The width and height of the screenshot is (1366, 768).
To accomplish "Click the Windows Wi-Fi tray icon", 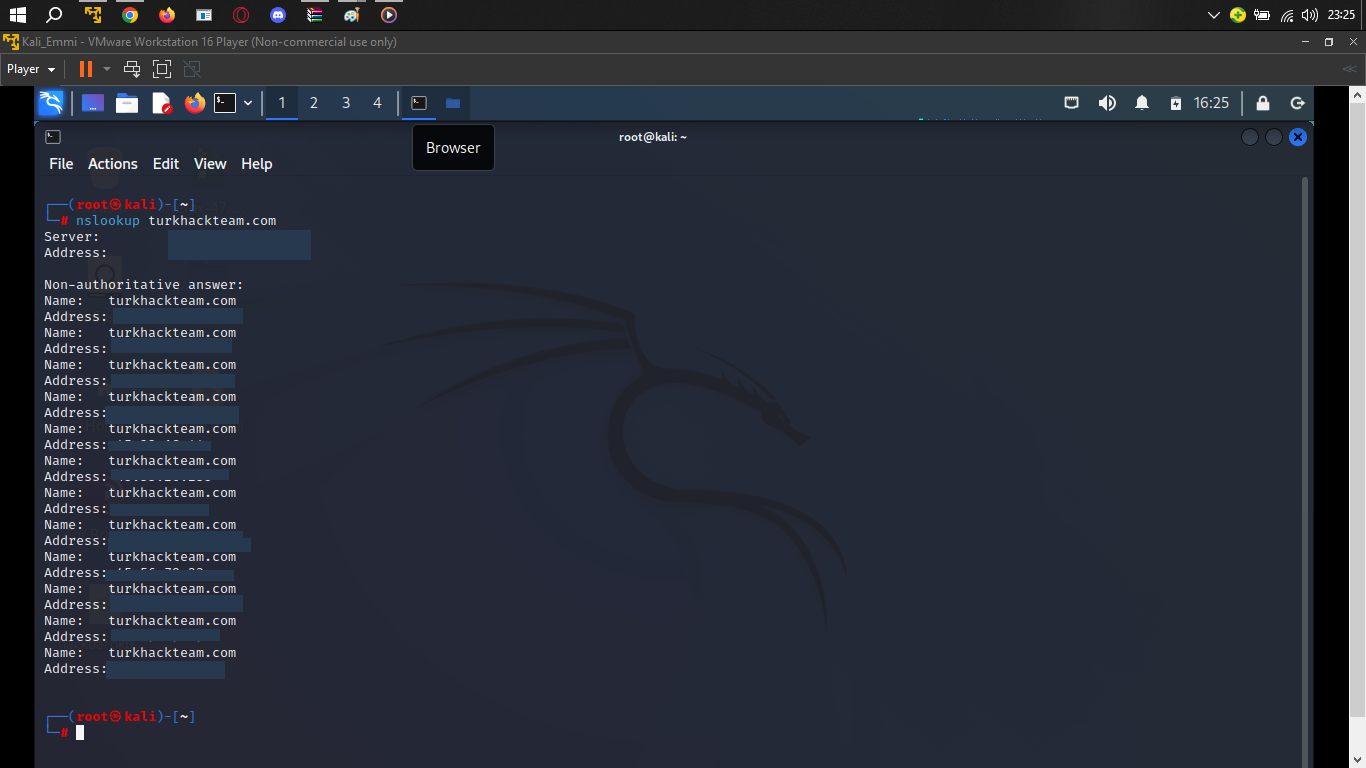I will coord(1287,15).
